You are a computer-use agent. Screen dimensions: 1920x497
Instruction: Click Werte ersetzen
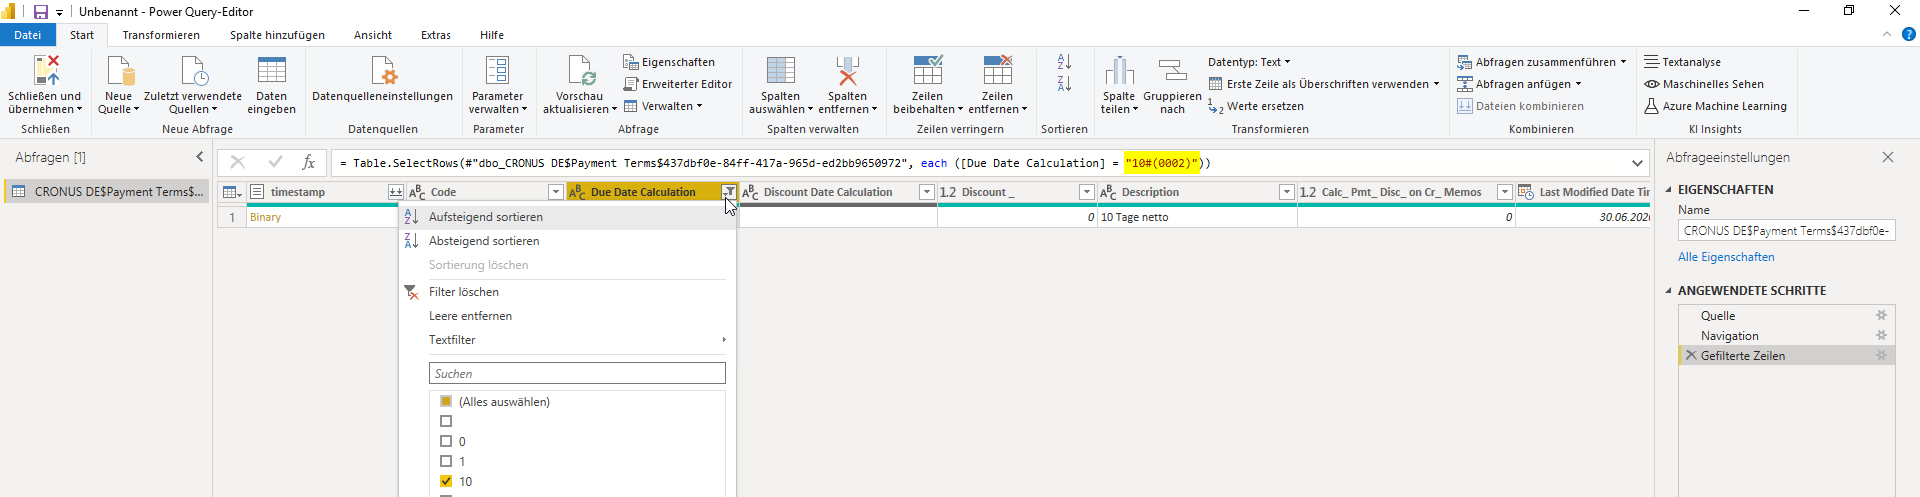(x=1256, y=106)
